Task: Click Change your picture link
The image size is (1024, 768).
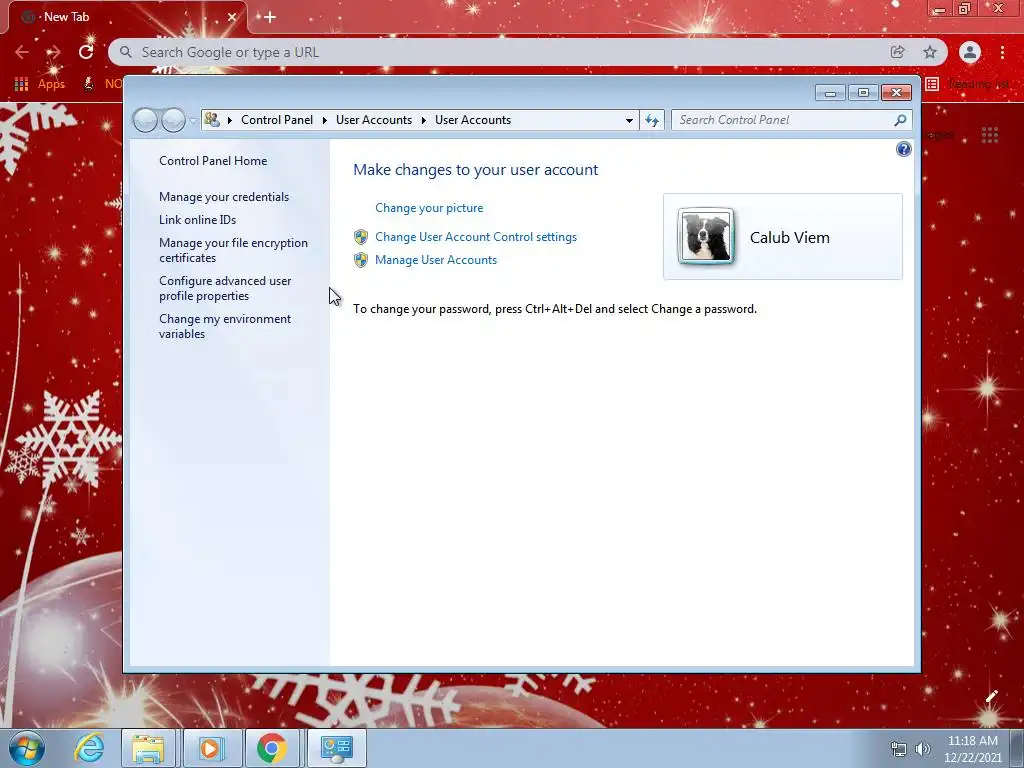Action: (x=429, y=208)
